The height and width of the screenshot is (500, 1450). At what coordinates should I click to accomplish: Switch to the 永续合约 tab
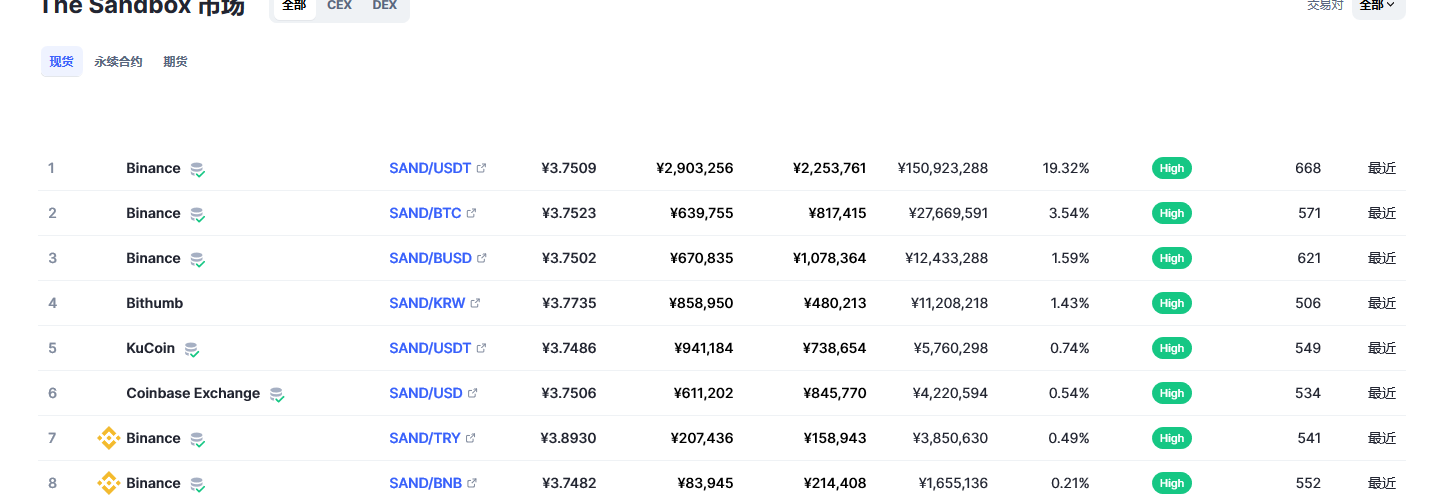click(118, 62)
